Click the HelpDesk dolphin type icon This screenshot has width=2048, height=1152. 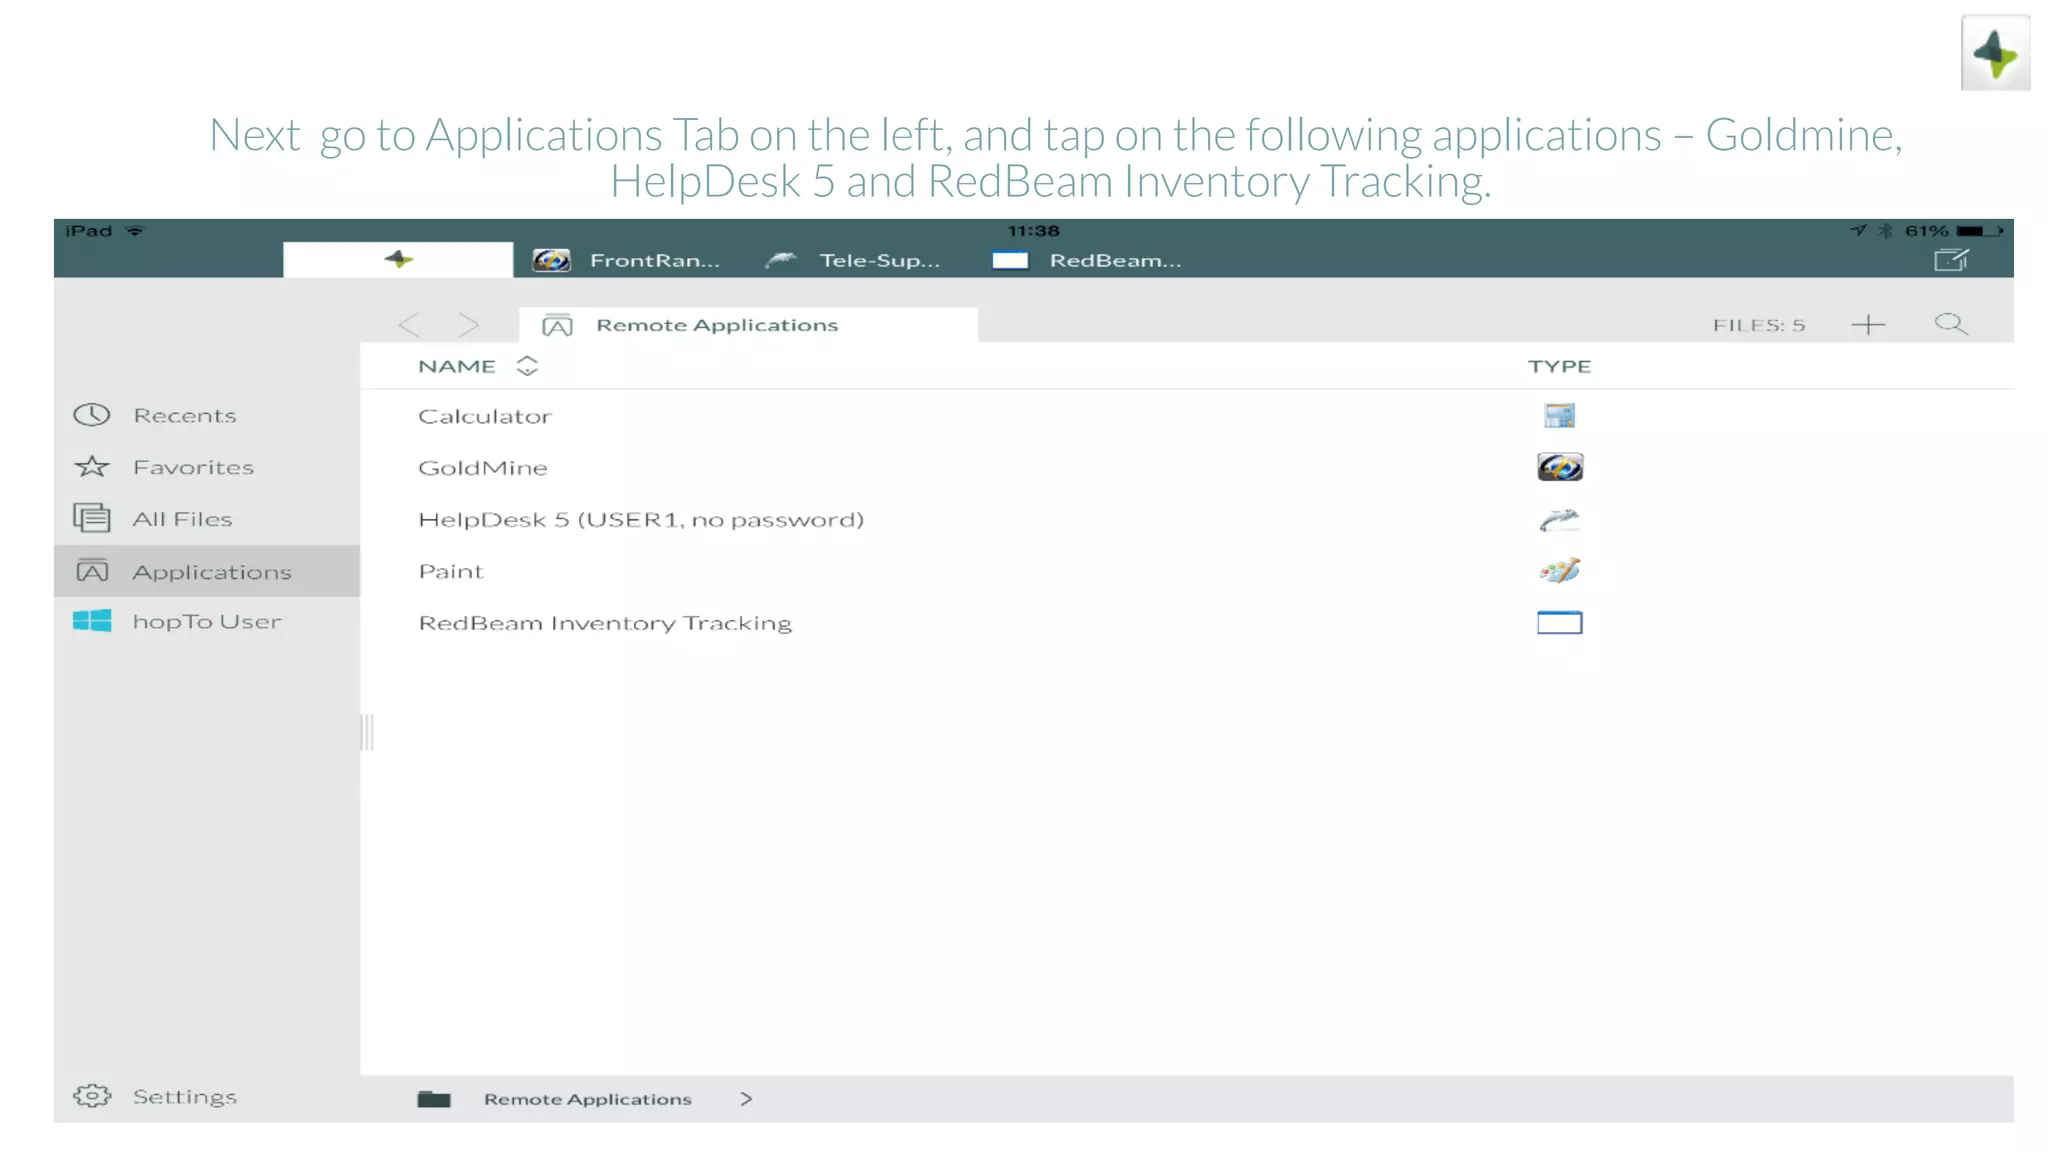pyautogui.click(x=1559, y=519)
